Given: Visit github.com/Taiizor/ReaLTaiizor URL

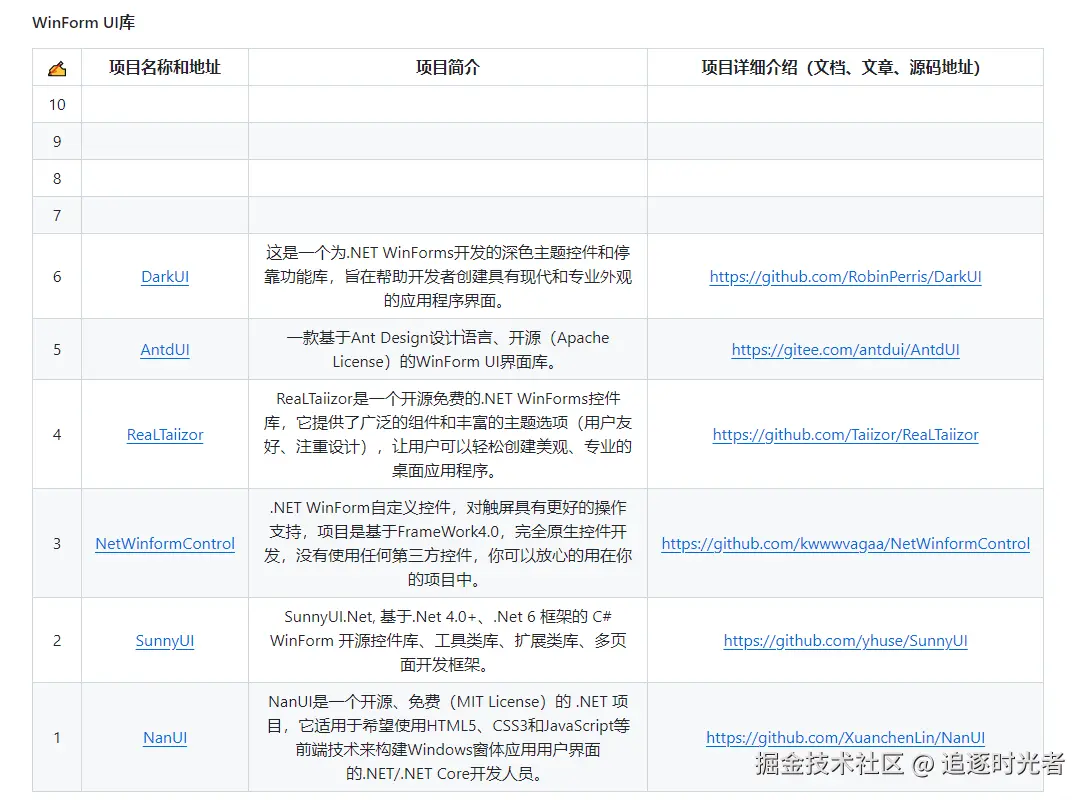Looking at the screenshot, I should (x=845, y=435).
